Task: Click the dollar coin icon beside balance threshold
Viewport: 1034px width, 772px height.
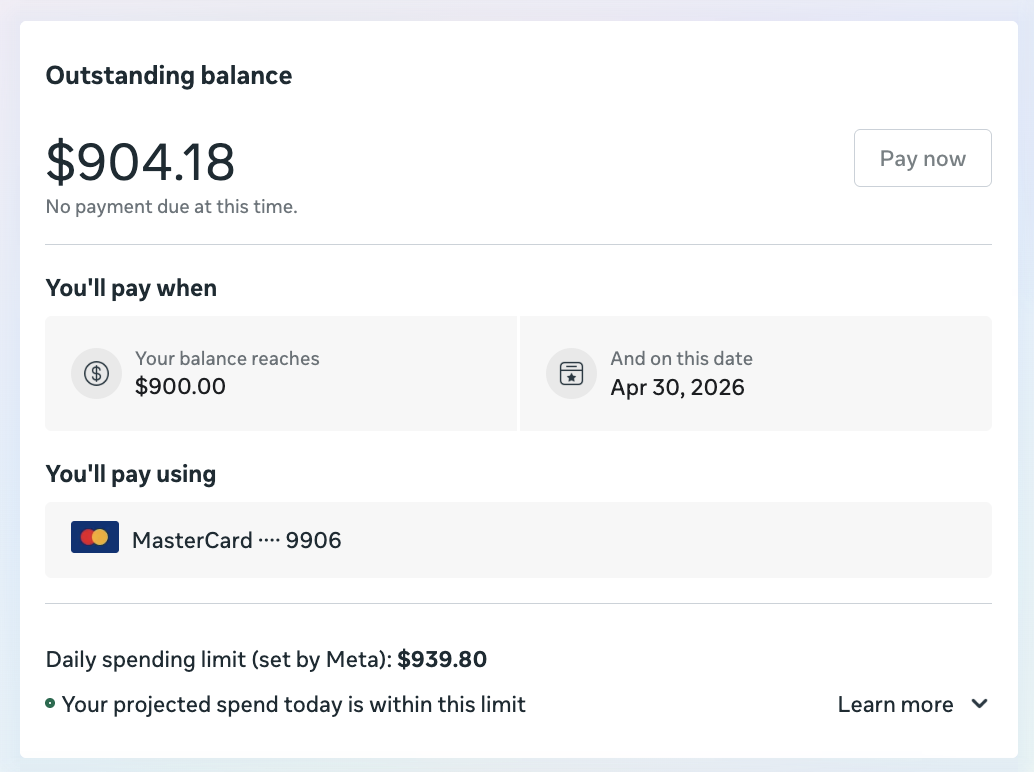Action: 96,373
